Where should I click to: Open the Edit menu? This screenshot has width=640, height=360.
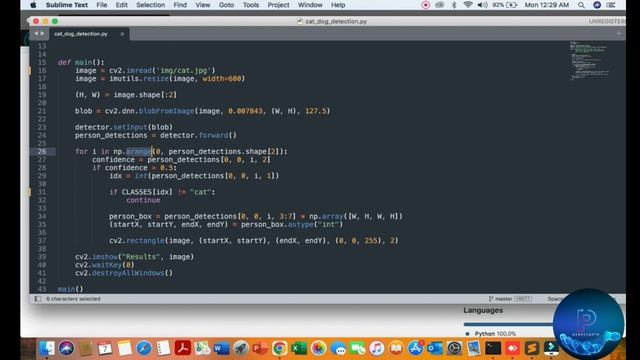[x=121, y=5]
